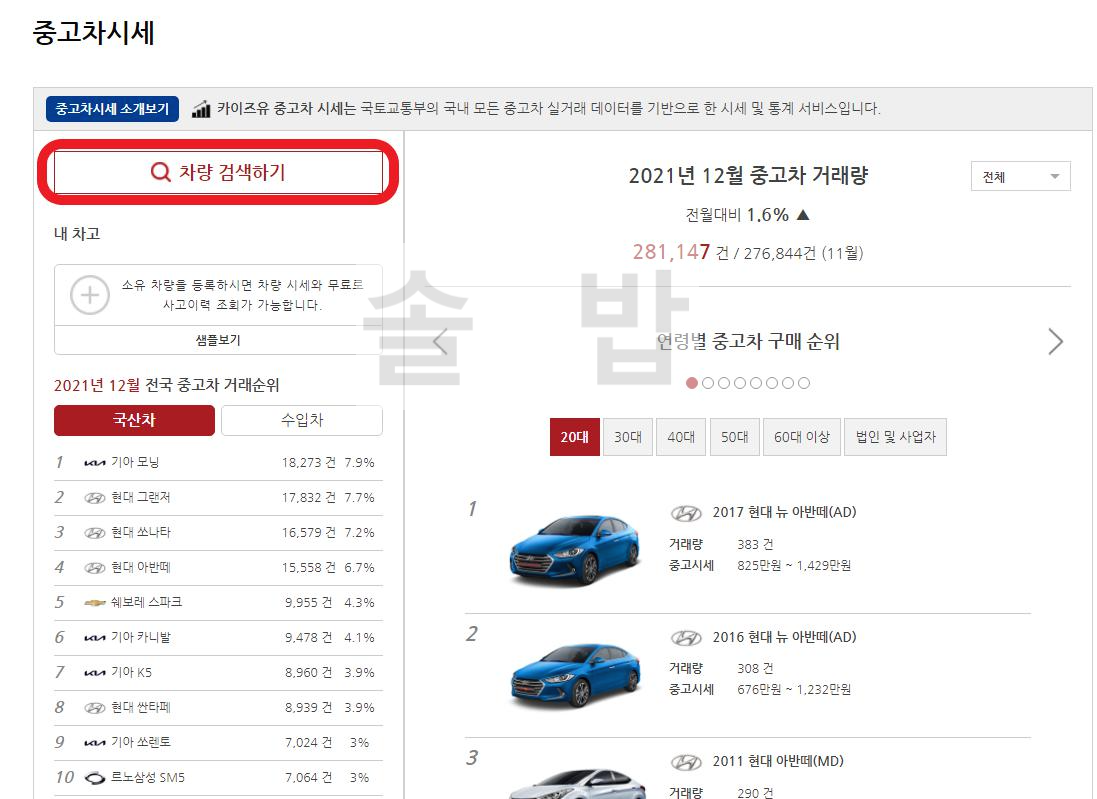Click the magnifier icon in 차량 검색하기
Screen dimensions: 1097x799
161,172
